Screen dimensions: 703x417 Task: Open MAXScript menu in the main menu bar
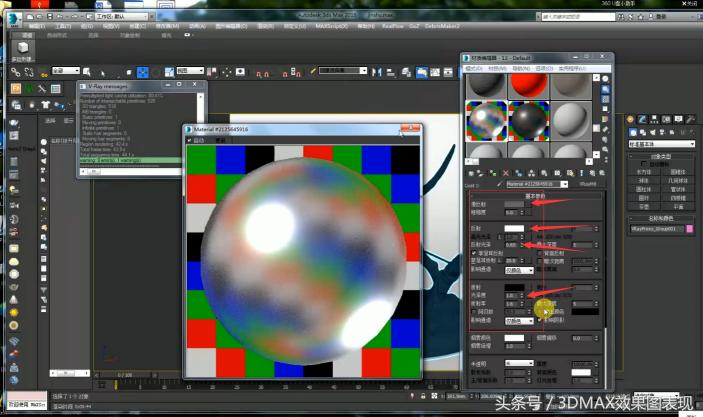(x=331, y=26)
